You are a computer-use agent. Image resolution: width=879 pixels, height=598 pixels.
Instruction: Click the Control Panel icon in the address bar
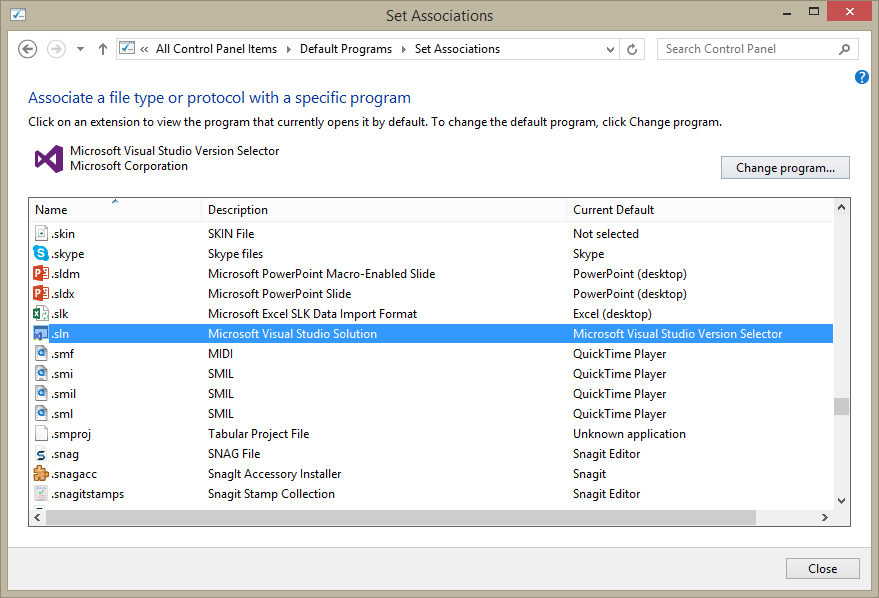[127, 48]
